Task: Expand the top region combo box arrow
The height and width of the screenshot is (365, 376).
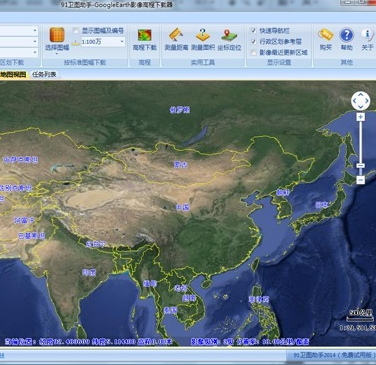Action: click(35, 31)
